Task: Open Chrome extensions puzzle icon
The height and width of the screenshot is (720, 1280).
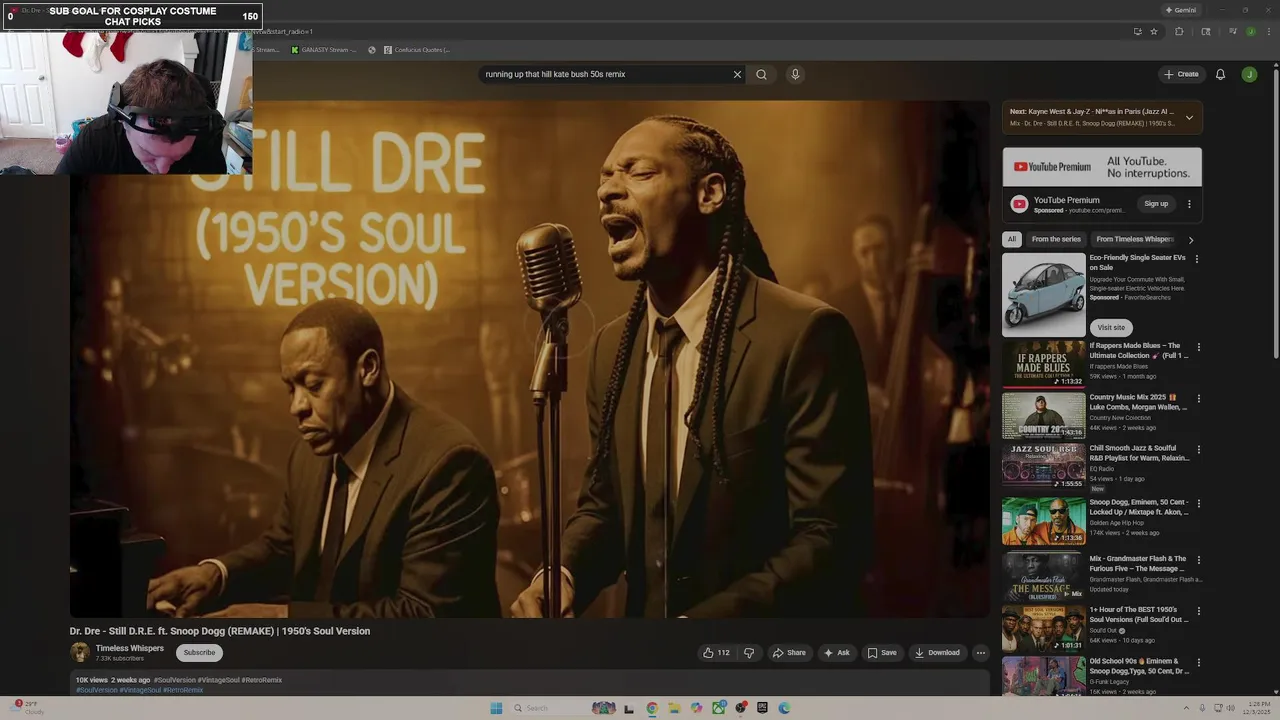Action: 1179,31
